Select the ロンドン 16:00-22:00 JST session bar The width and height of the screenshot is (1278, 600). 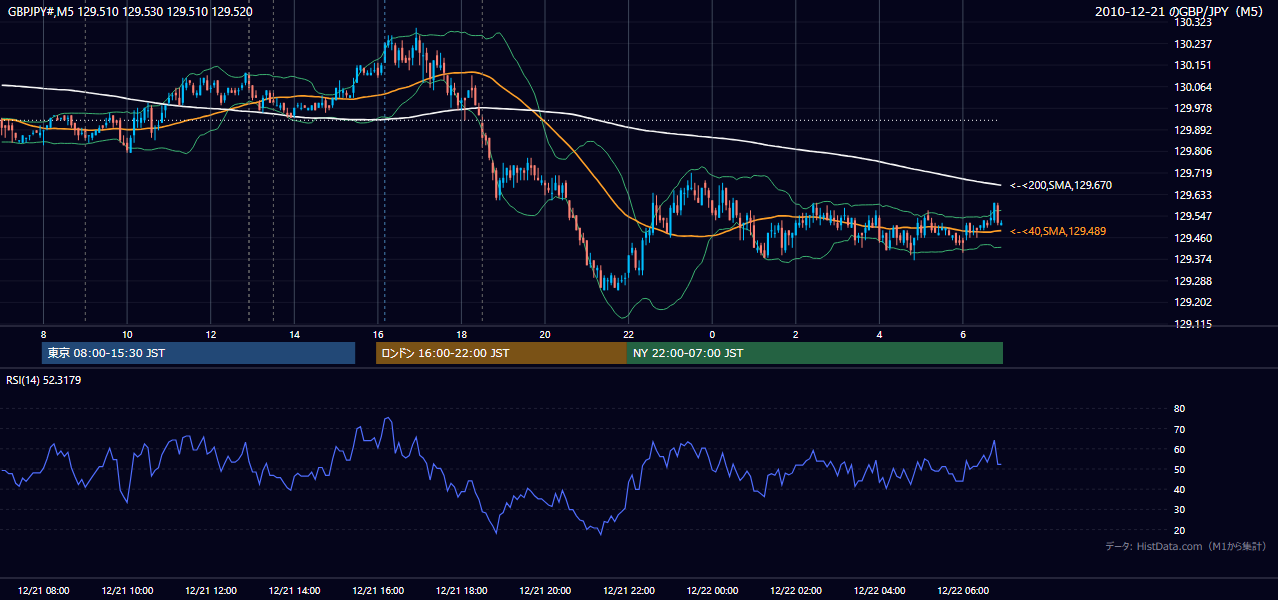click(501, 353)
